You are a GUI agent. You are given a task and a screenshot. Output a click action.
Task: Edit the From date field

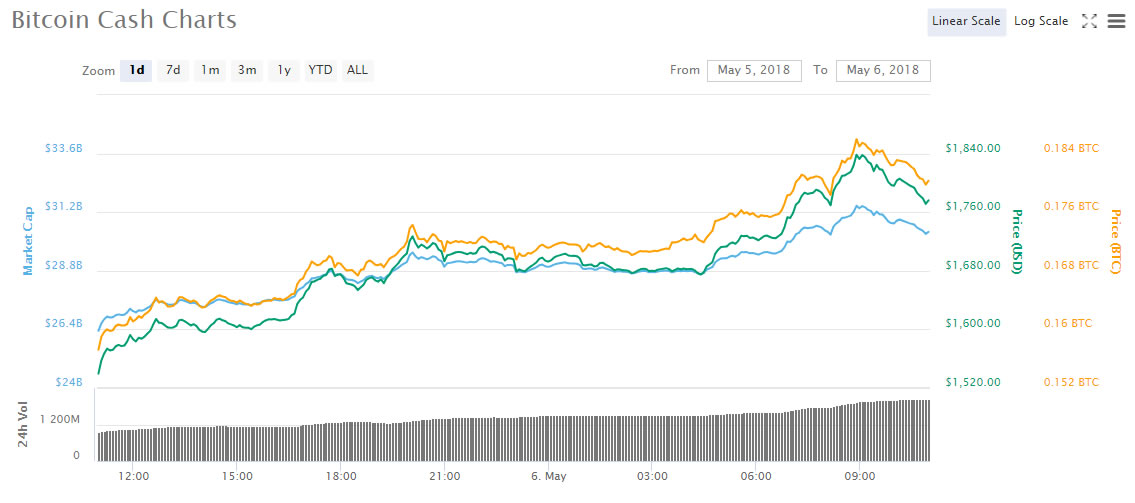754,70
